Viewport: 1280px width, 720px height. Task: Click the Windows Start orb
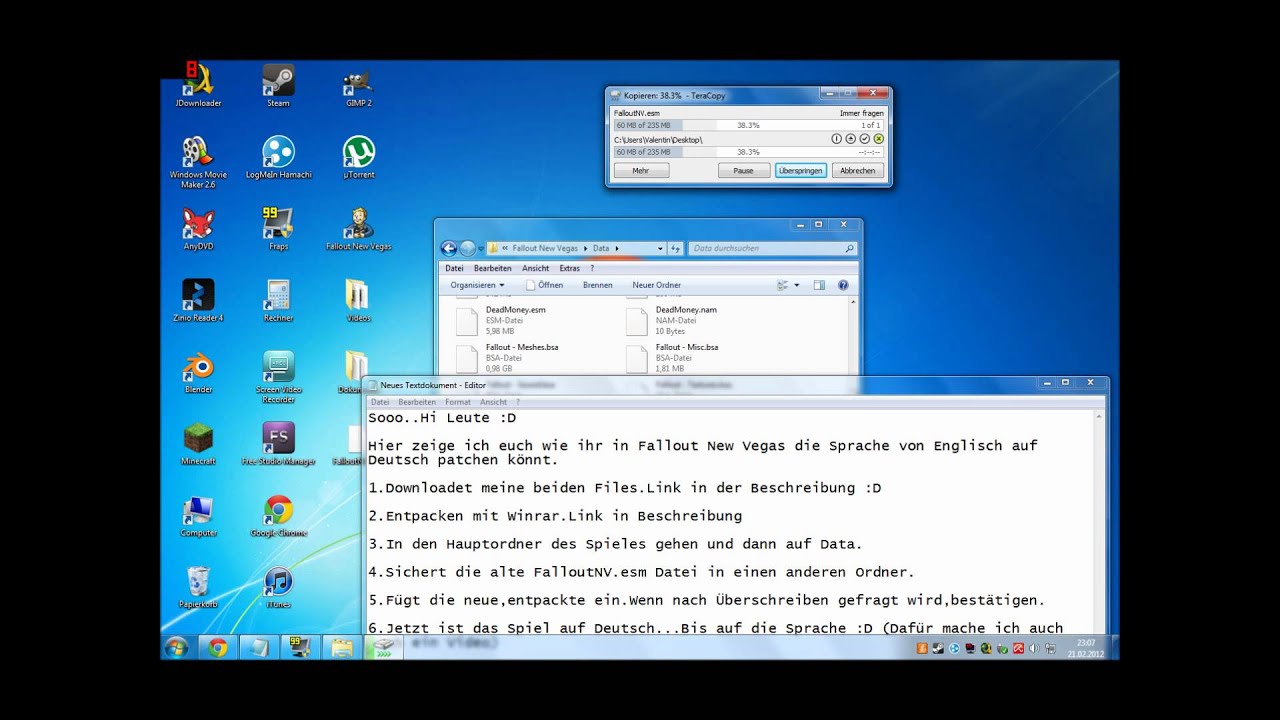pos(176,647)
